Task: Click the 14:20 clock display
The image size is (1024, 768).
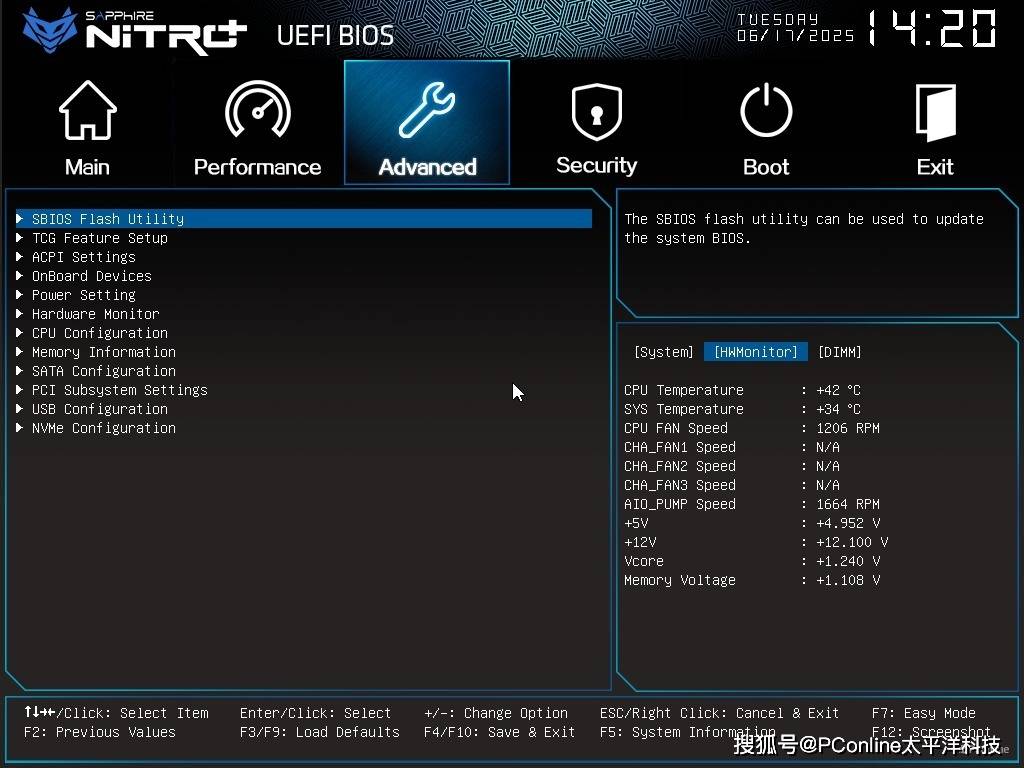Action: [x=930, y=30]
